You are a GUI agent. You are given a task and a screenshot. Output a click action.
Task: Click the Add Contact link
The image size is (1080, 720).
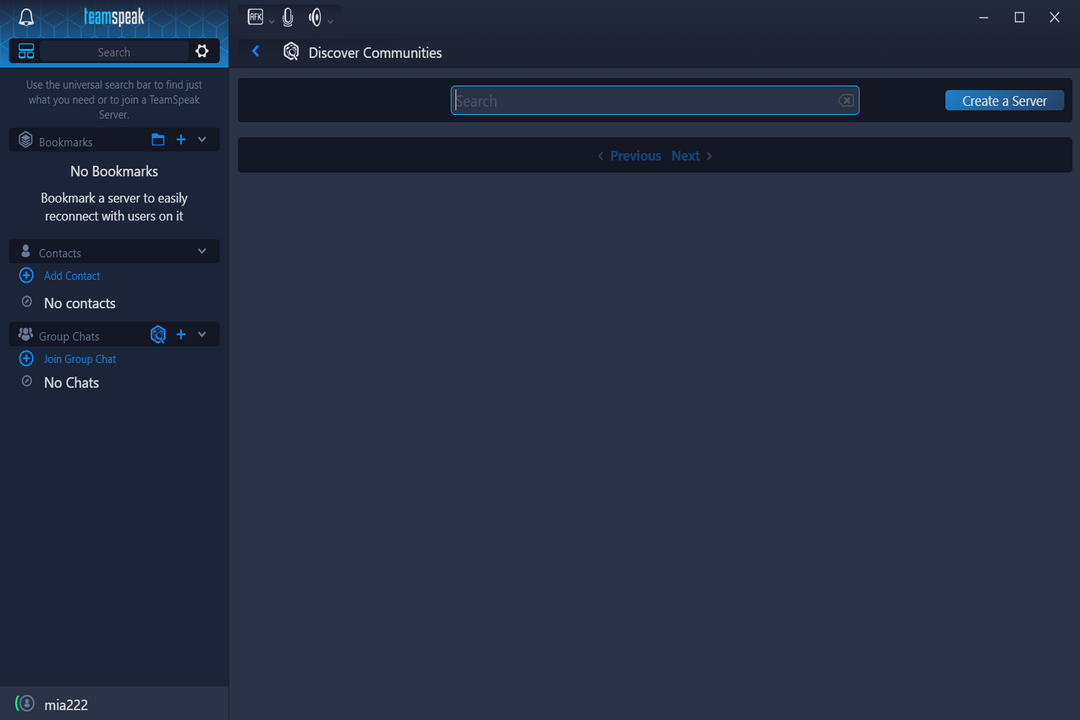pyautogui.click(x=71, y=276)
